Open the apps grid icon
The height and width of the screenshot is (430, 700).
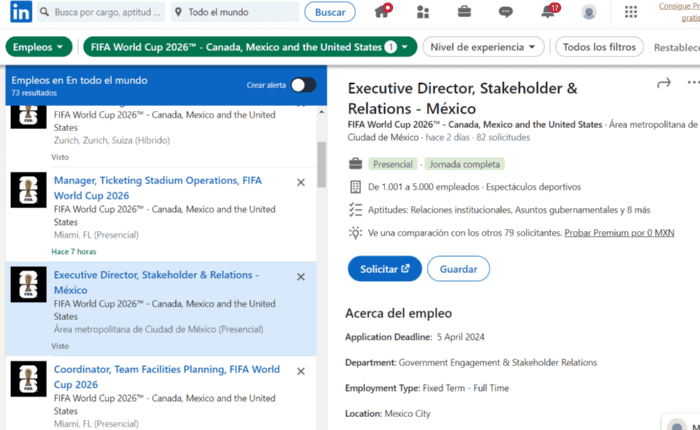pyautogui.click(x=630, y=12)
